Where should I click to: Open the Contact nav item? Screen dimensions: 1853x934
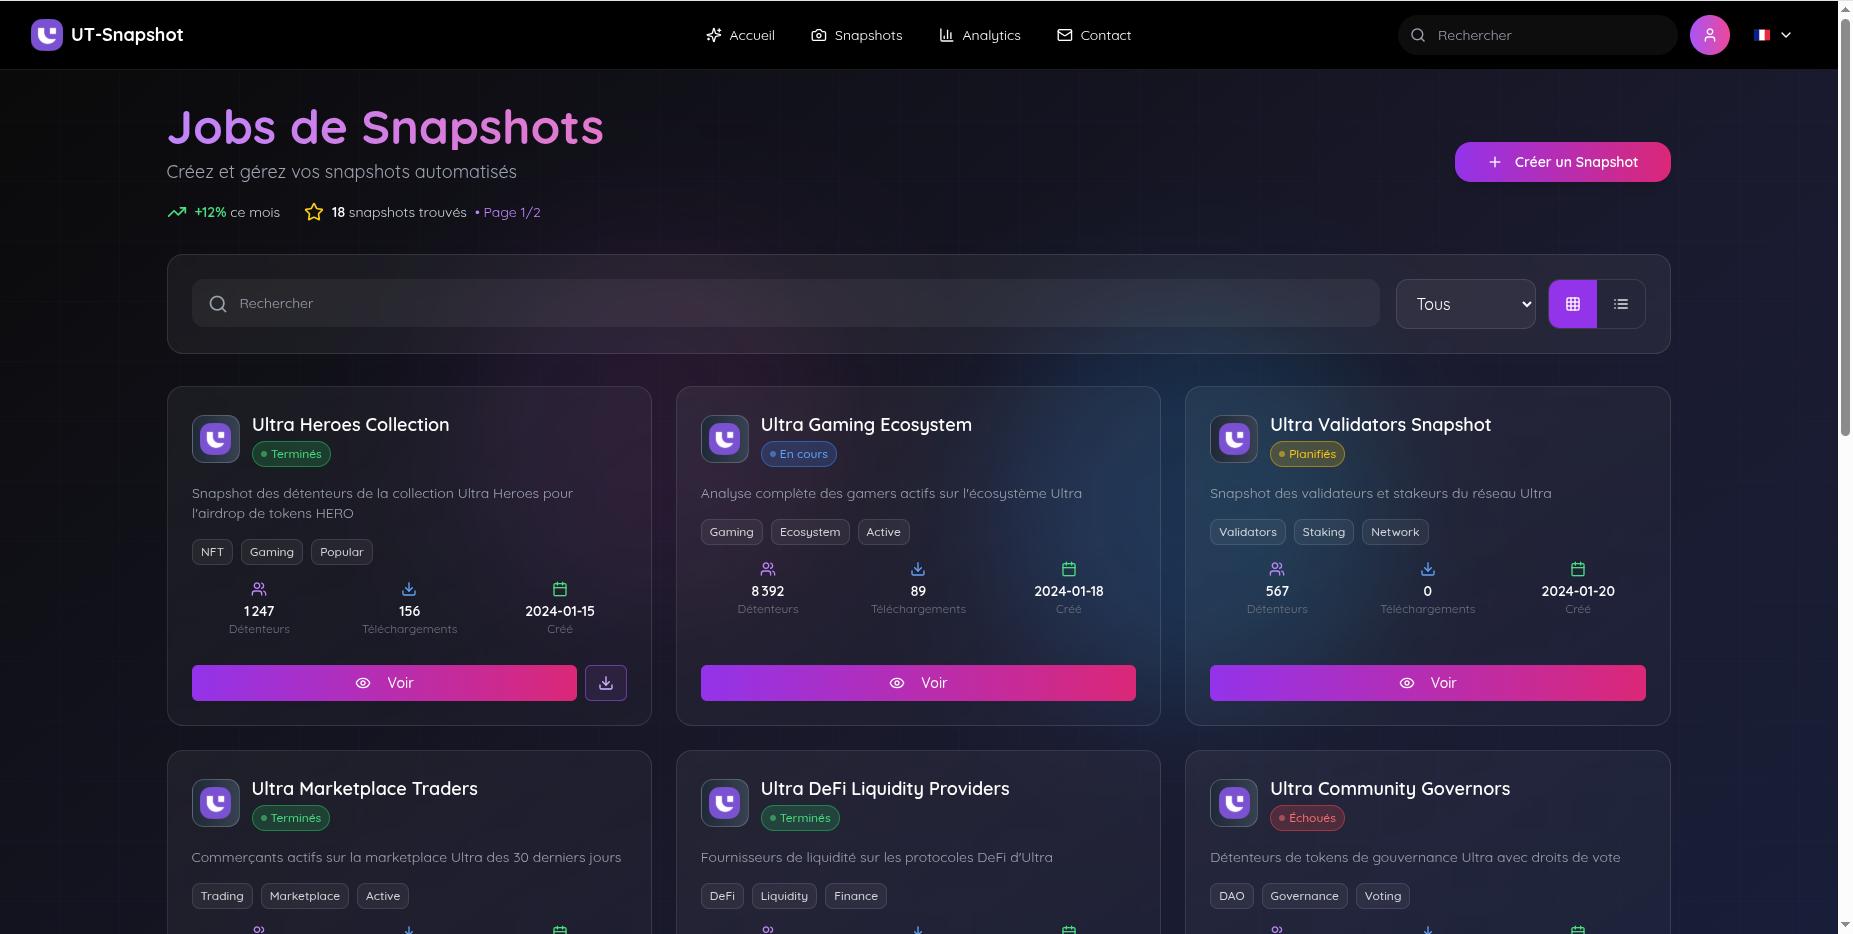(x=1093, y=35)
